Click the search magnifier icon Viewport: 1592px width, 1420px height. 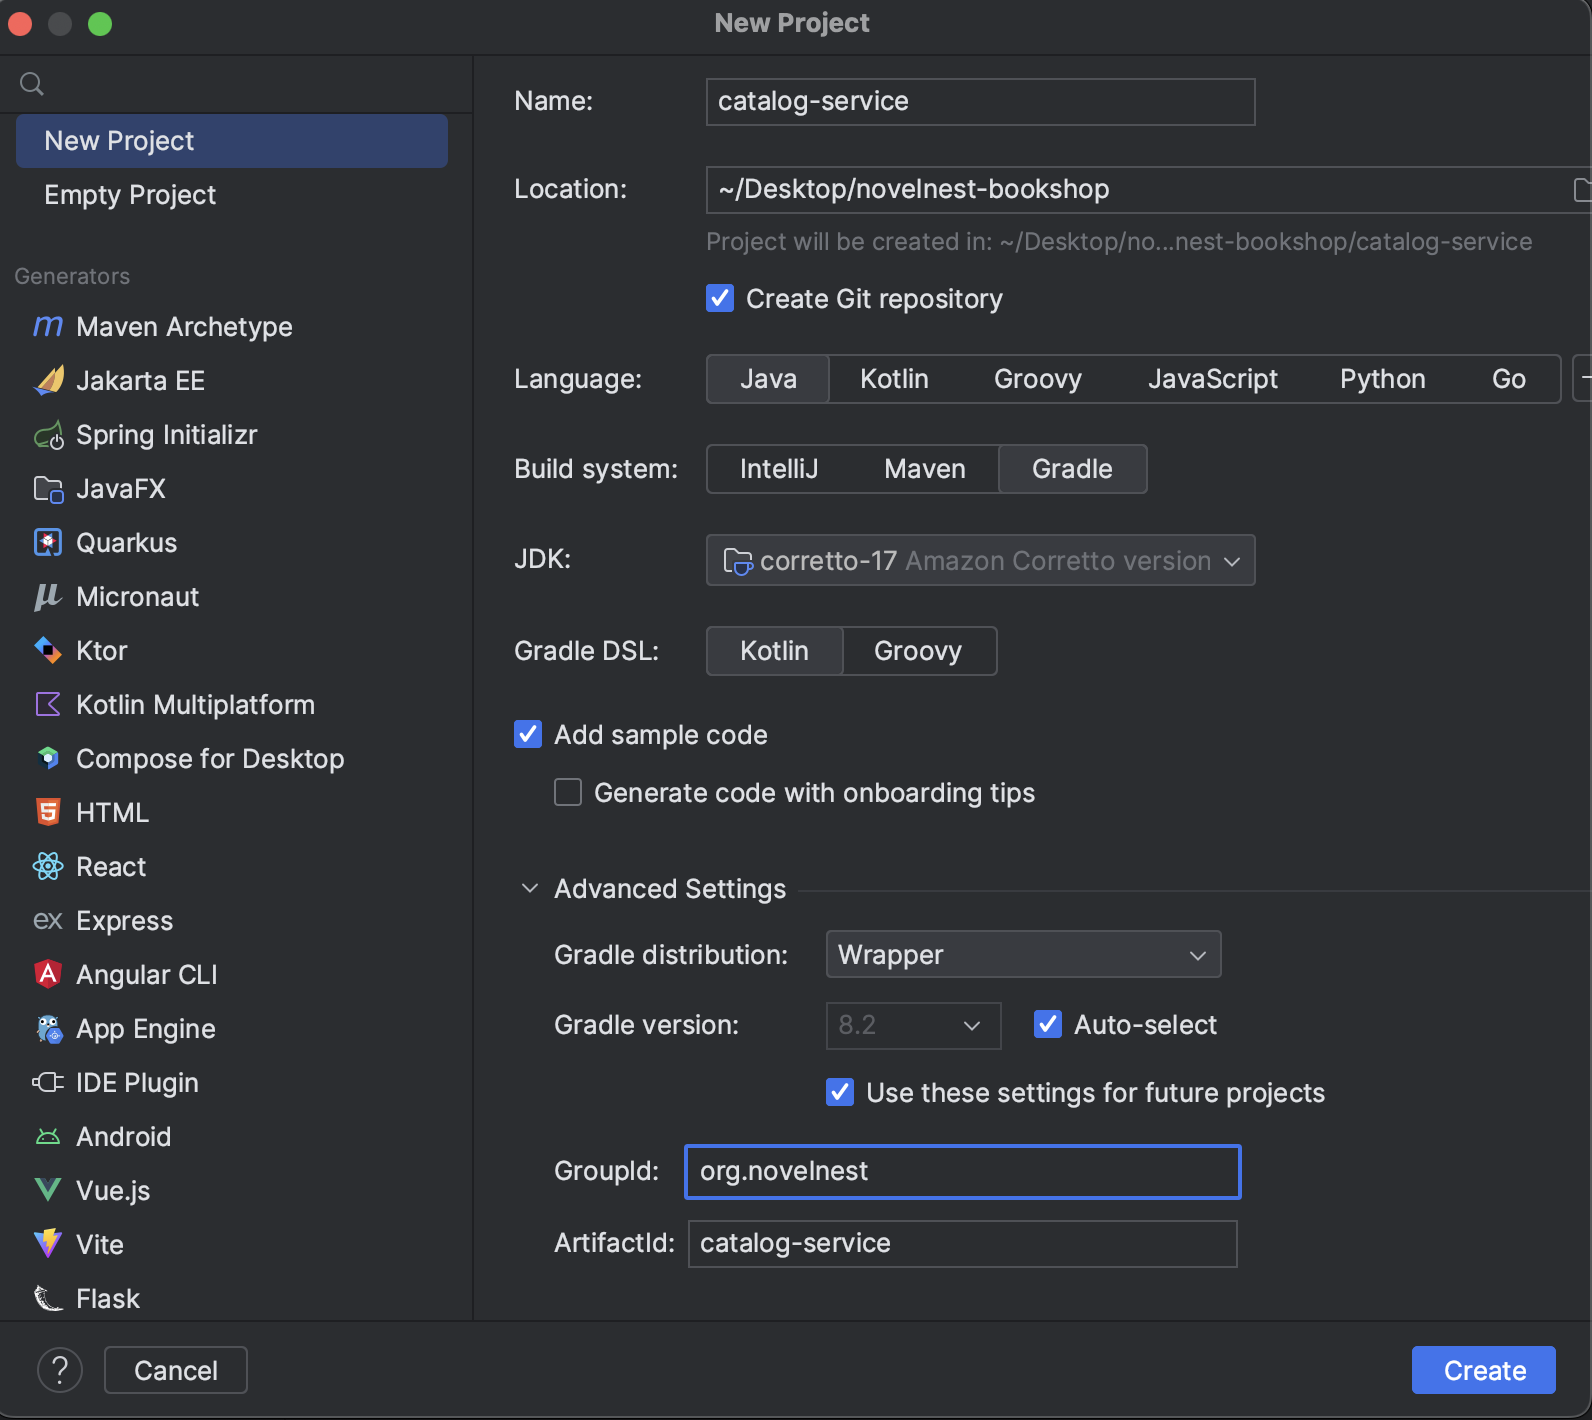[32, 84]
